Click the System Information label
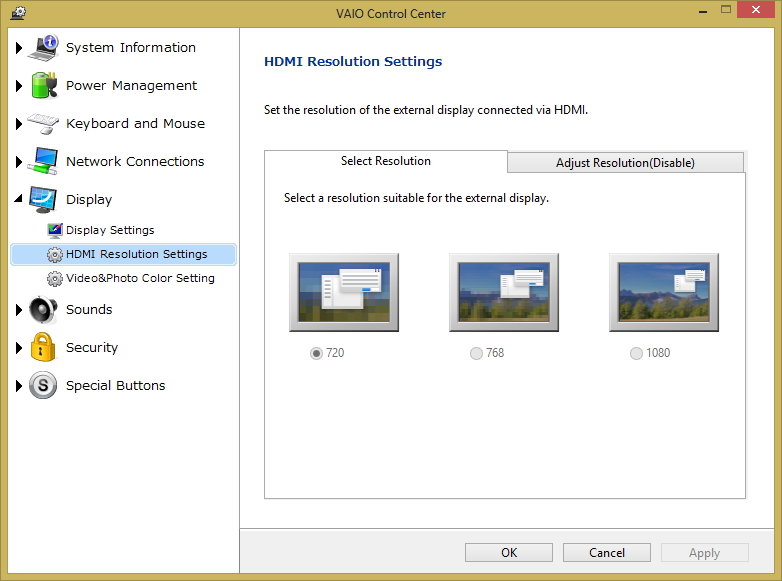This screenshot has width=782, height=581. click(x=131, y=47)
